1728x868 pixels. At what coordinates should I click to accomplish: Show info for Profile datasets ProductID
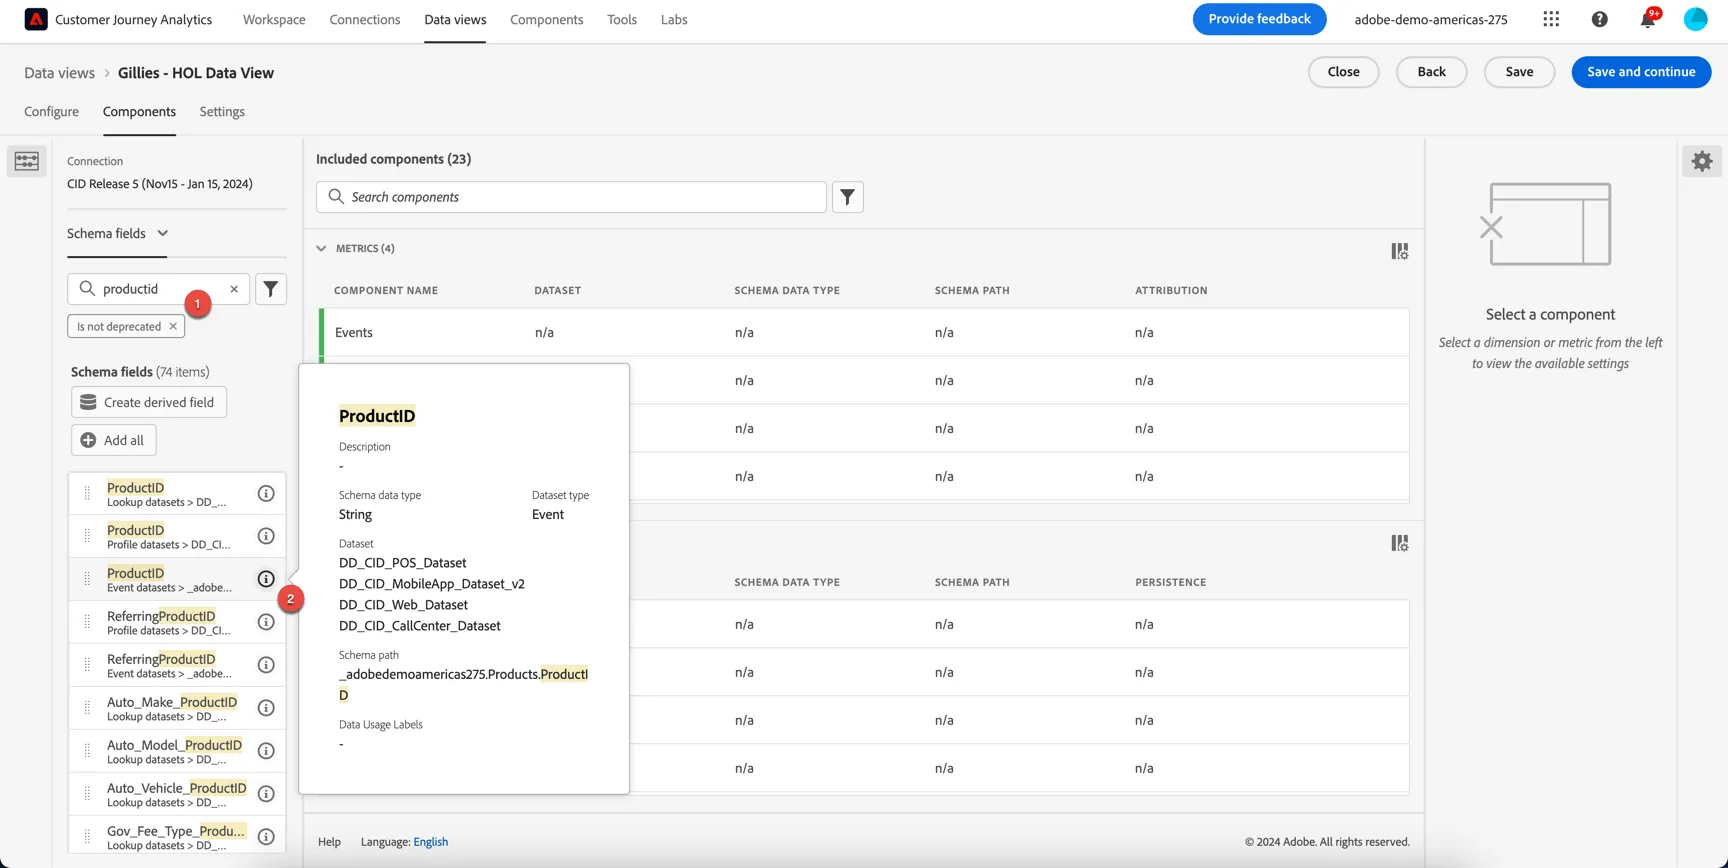point(266,536)
